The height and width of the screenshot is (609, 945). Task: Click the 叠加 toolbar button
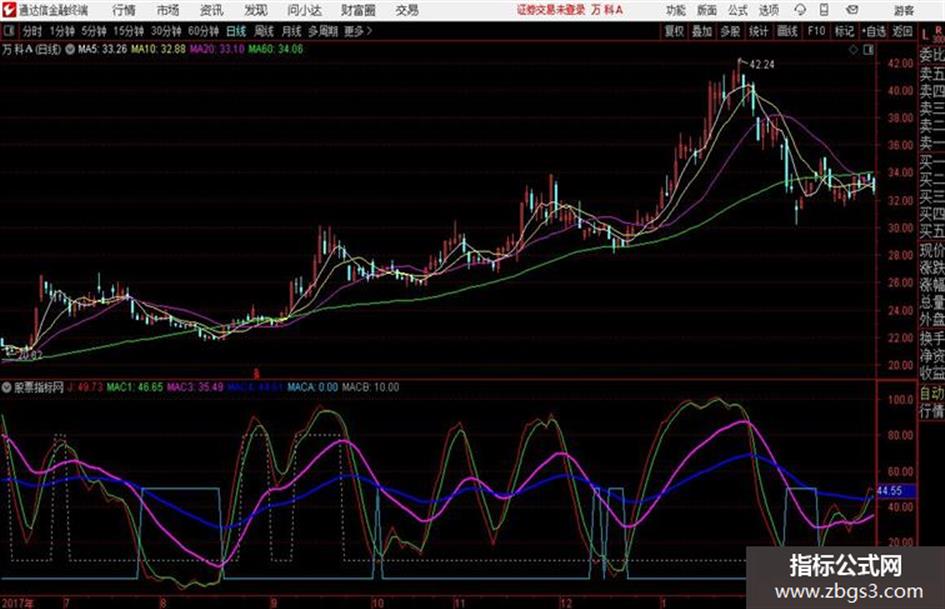click(702, 31)
